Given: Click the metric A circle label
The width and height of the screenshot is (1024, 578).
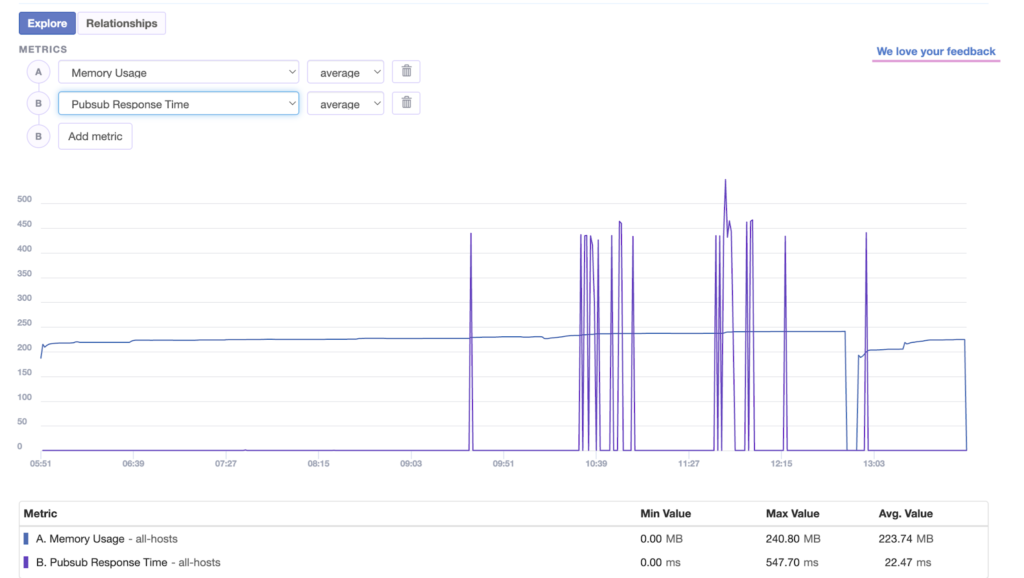Looking at the screenshot, I should (x=39, y=72).
